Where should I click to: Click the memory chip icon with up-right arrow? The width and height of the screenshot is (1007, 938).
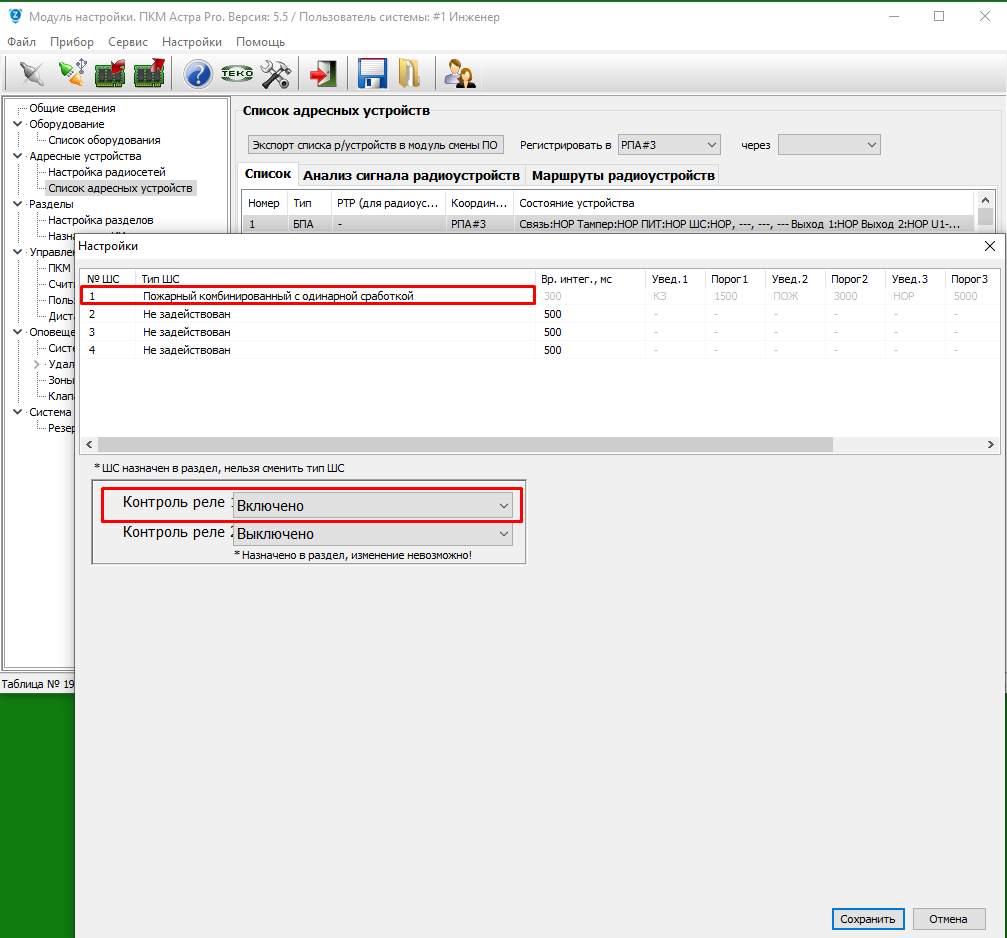[x=148, y=73]
